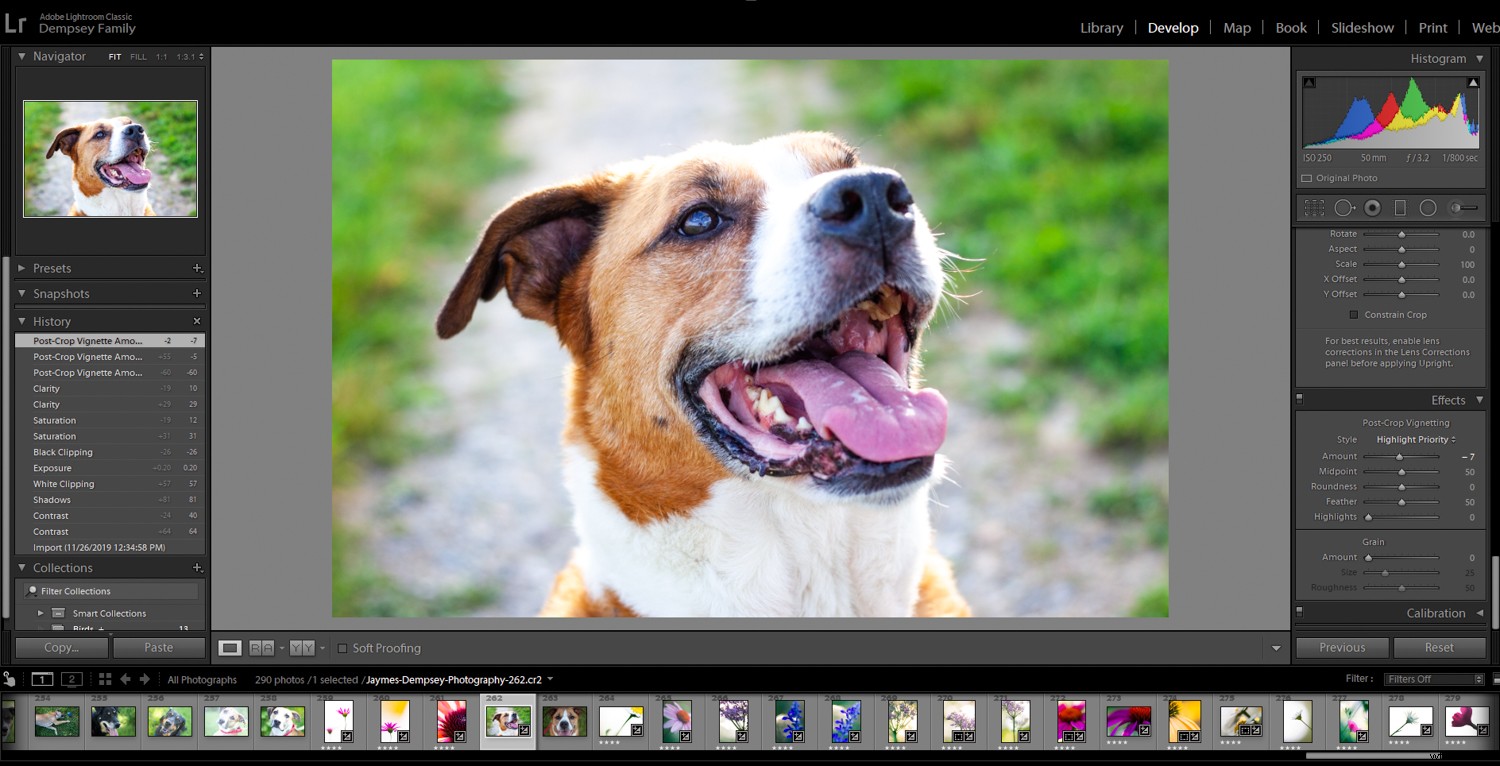Switch to the Library module
The image size is (1500, 766).
(1101, 28)
